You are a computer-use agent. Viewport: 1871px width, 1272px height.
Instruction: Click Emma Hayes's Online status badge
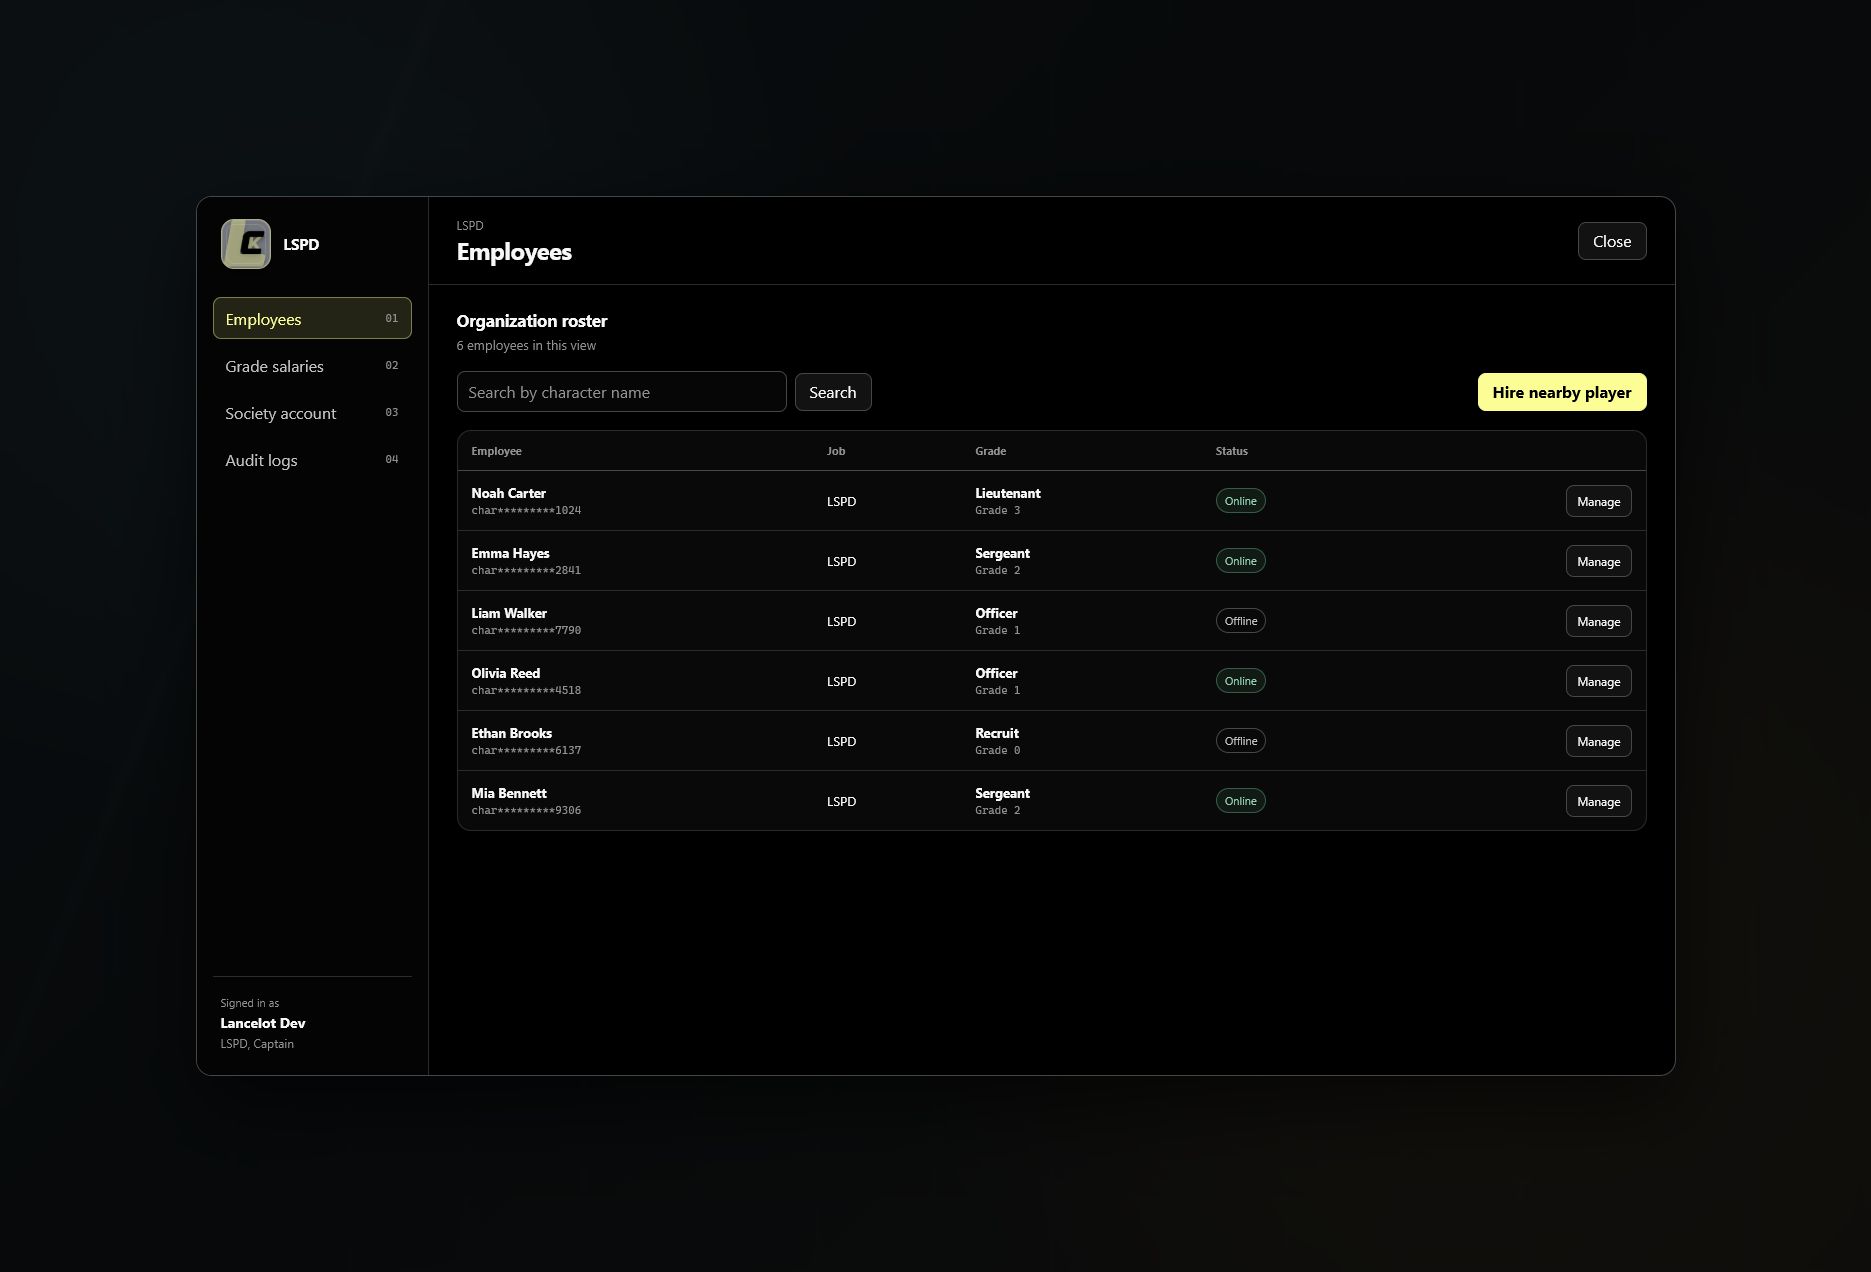(1240, 561)
